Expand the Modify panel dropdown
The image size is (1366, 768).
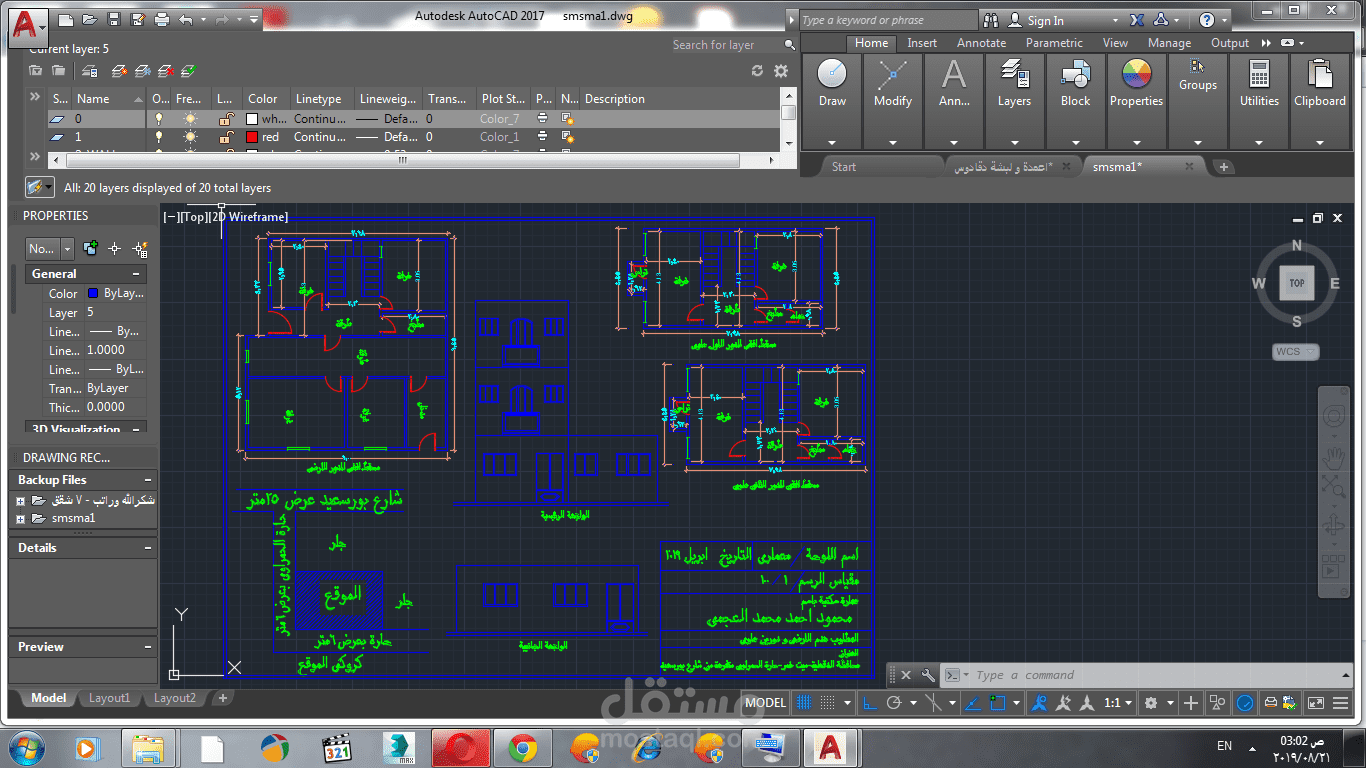(893, 142)
